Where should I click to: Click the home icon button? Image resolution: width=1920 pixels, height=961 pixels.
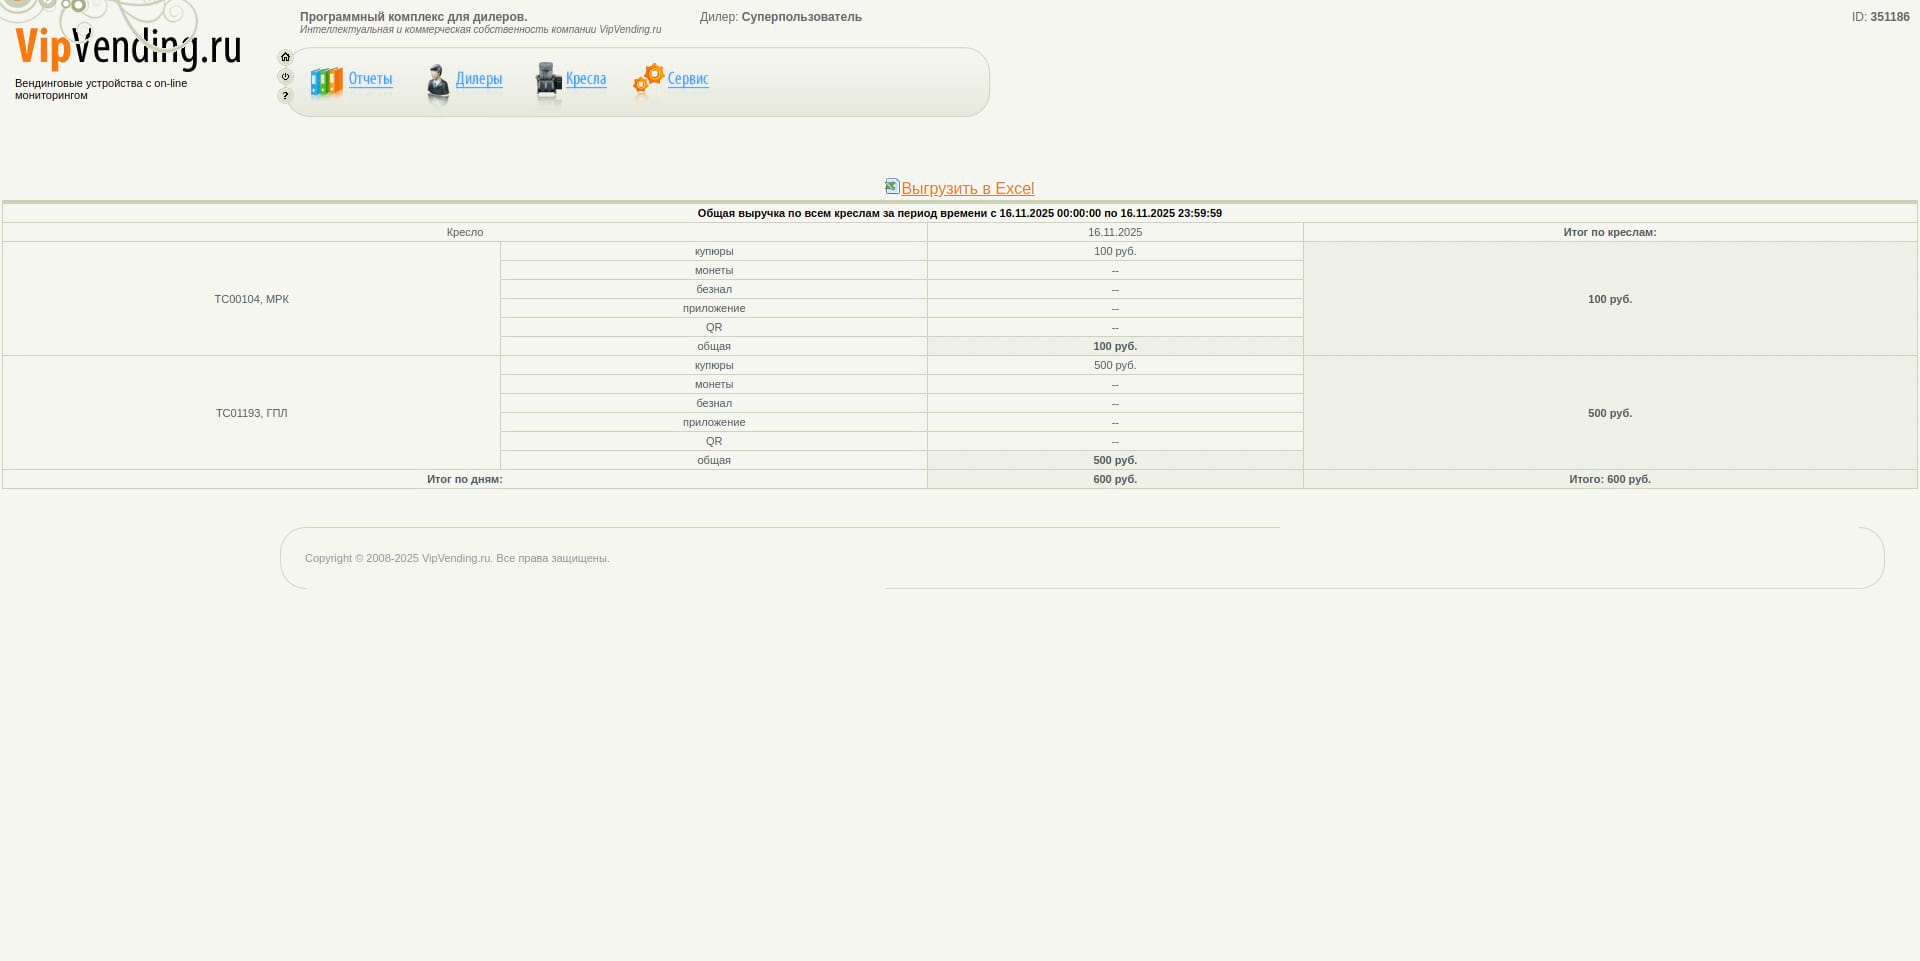click(285, 57)
